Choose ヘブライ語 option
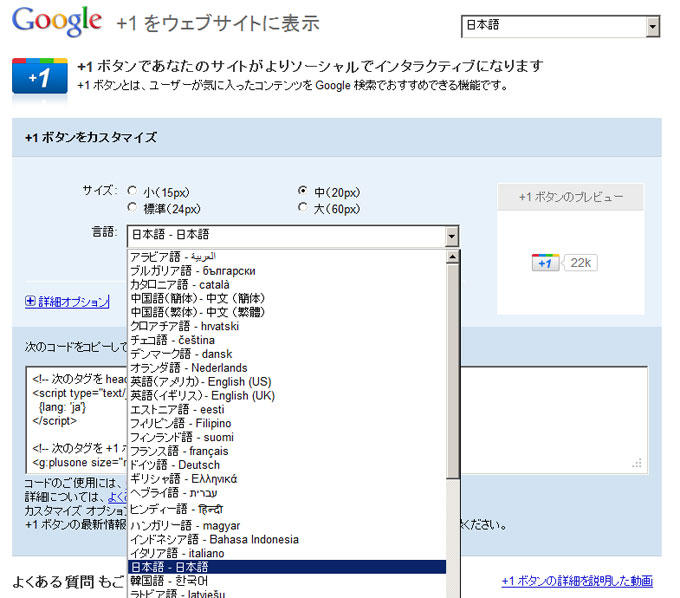The image size is (680, 598). coord(287,493)
